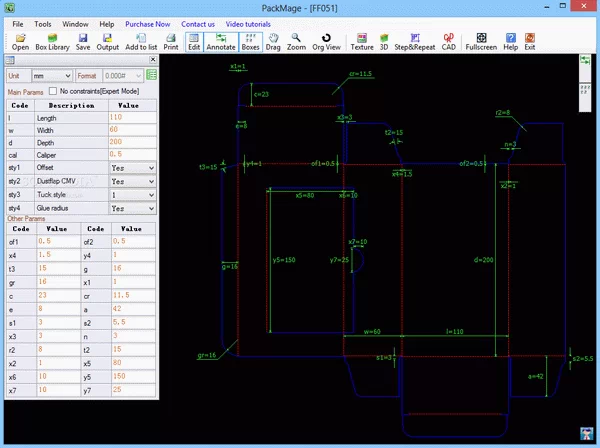
Task: Switch to 3D view
Action: [x=383, y=41]
